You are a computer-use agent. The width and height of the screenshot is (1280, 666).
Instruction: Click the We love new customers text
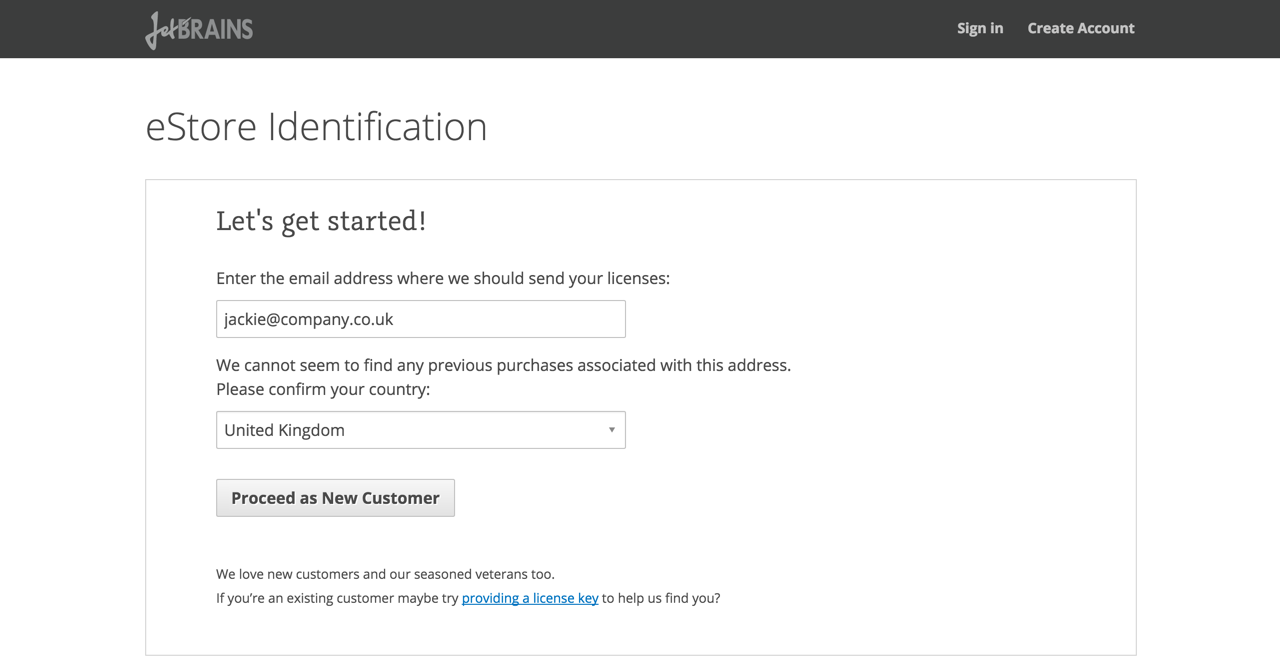tap(385, 574)
